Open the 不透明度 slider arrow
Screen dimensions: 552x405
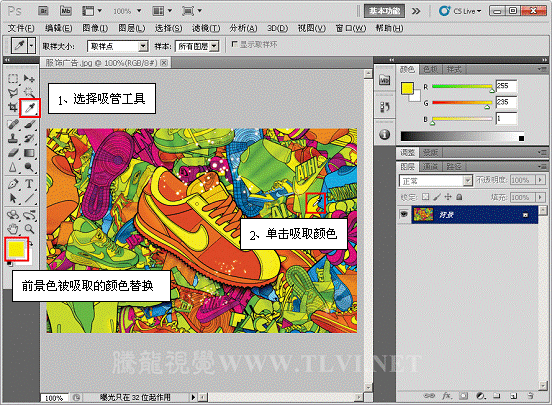pos(540,180)
